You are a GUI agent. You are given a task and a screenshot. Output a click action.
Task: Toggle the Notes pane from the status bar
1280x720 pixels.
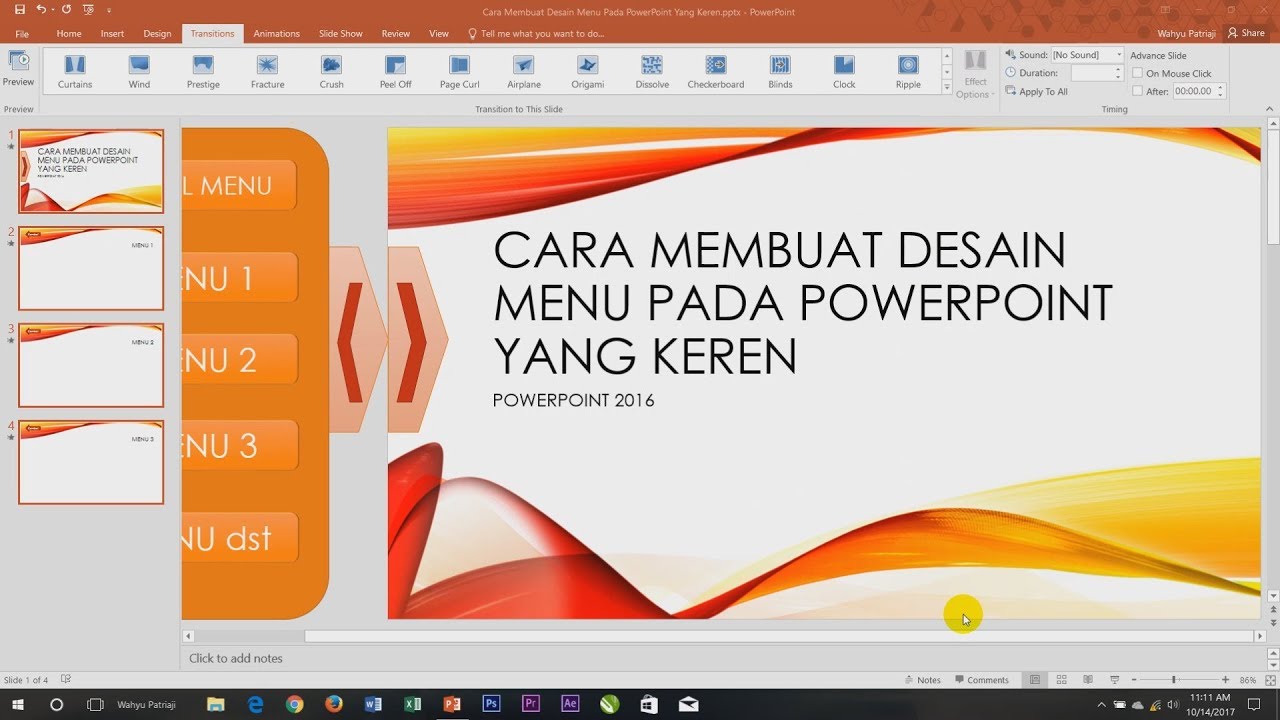[x=921, y=679]
